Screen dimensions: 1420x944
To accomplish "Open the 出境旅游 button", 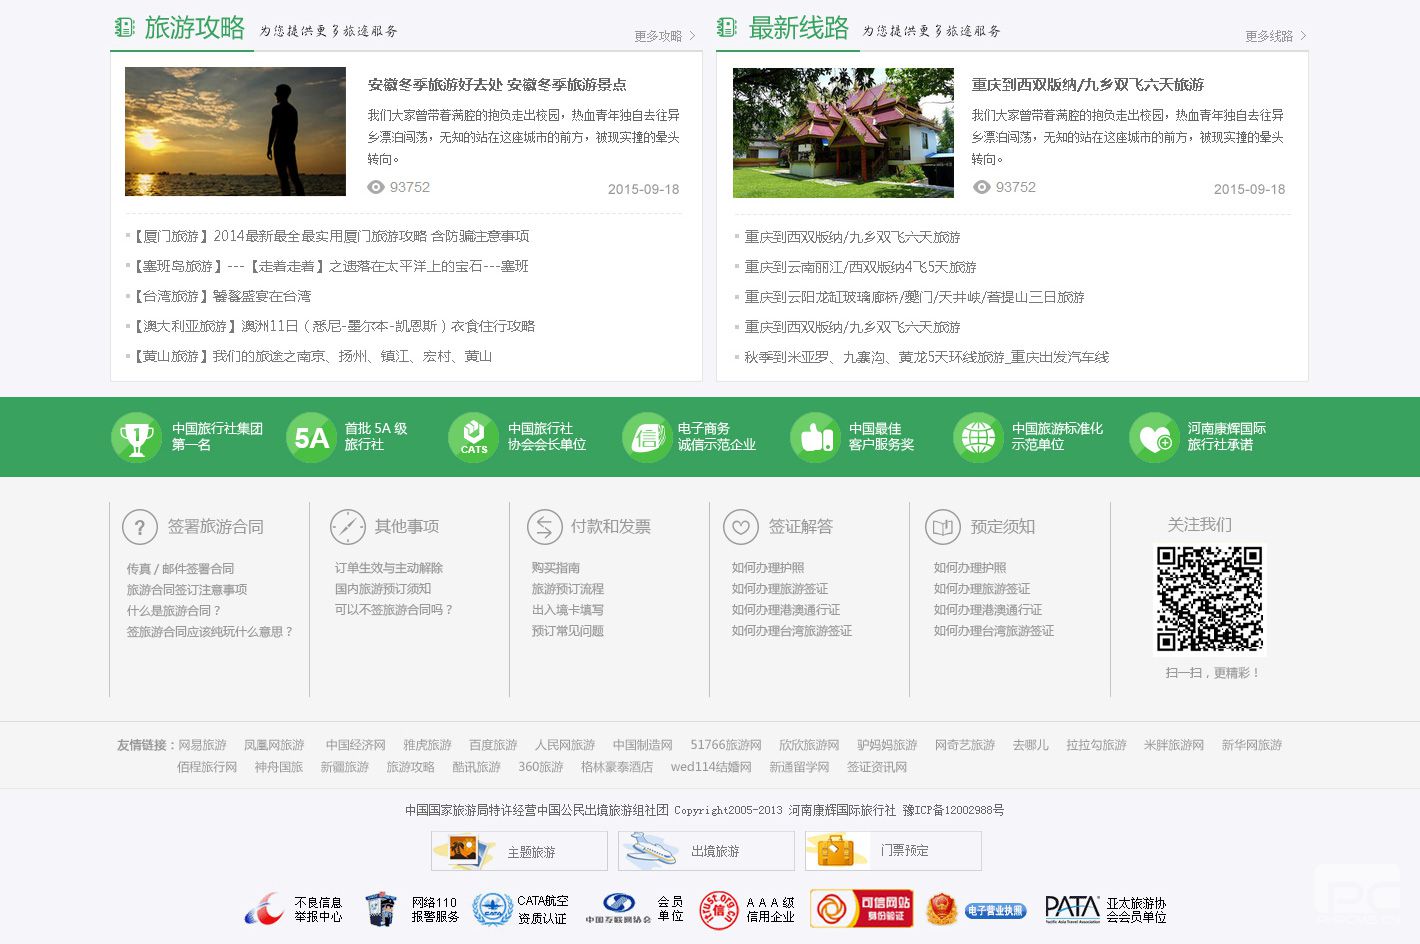I will [706, 852].
